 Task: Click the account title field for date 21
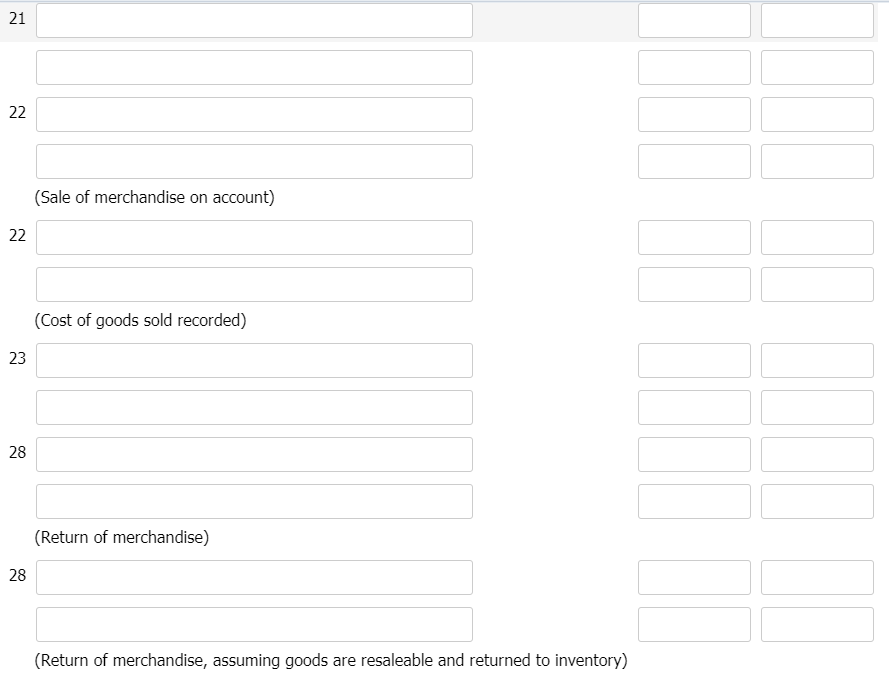pyautogui.click(x=254, y=20)
